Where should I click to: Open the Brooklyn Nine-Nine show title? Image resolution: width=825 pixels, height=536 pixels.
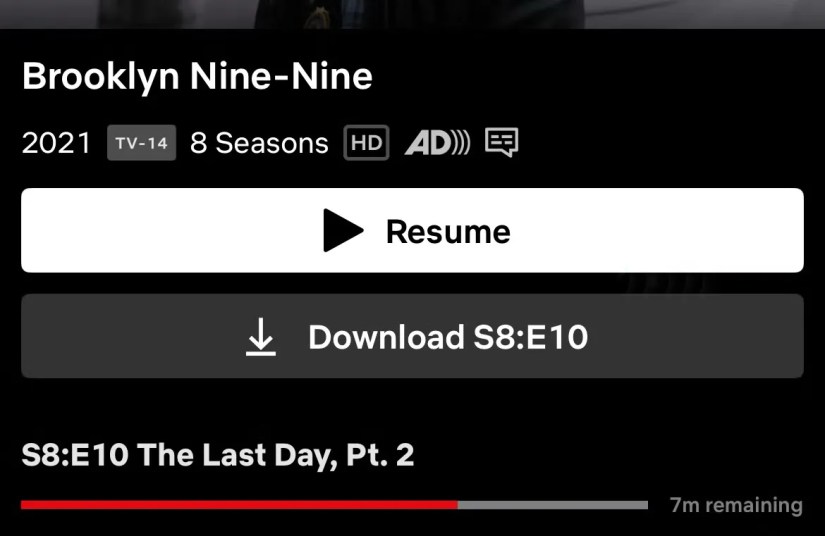[197, 77]
